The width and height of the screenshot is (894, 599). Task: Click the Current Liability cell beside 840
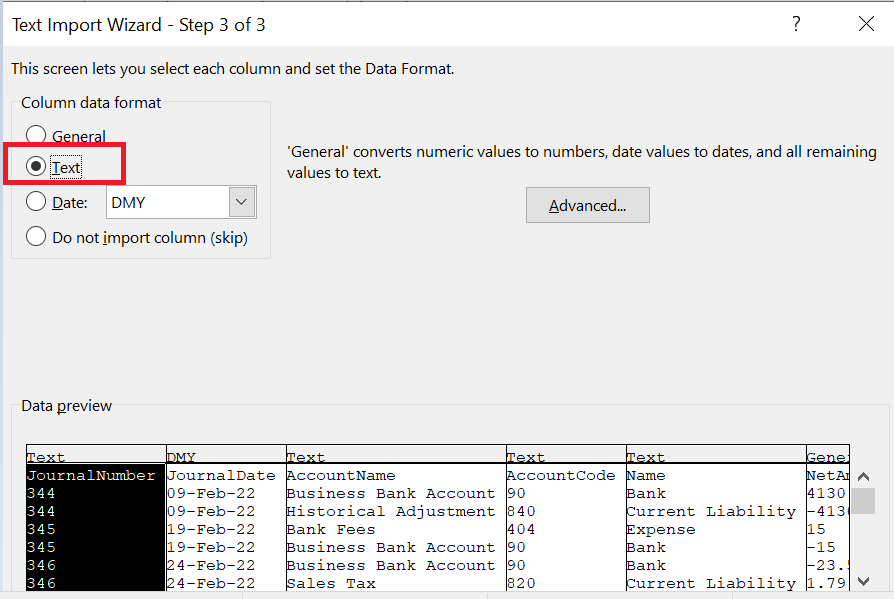[711, 511]
